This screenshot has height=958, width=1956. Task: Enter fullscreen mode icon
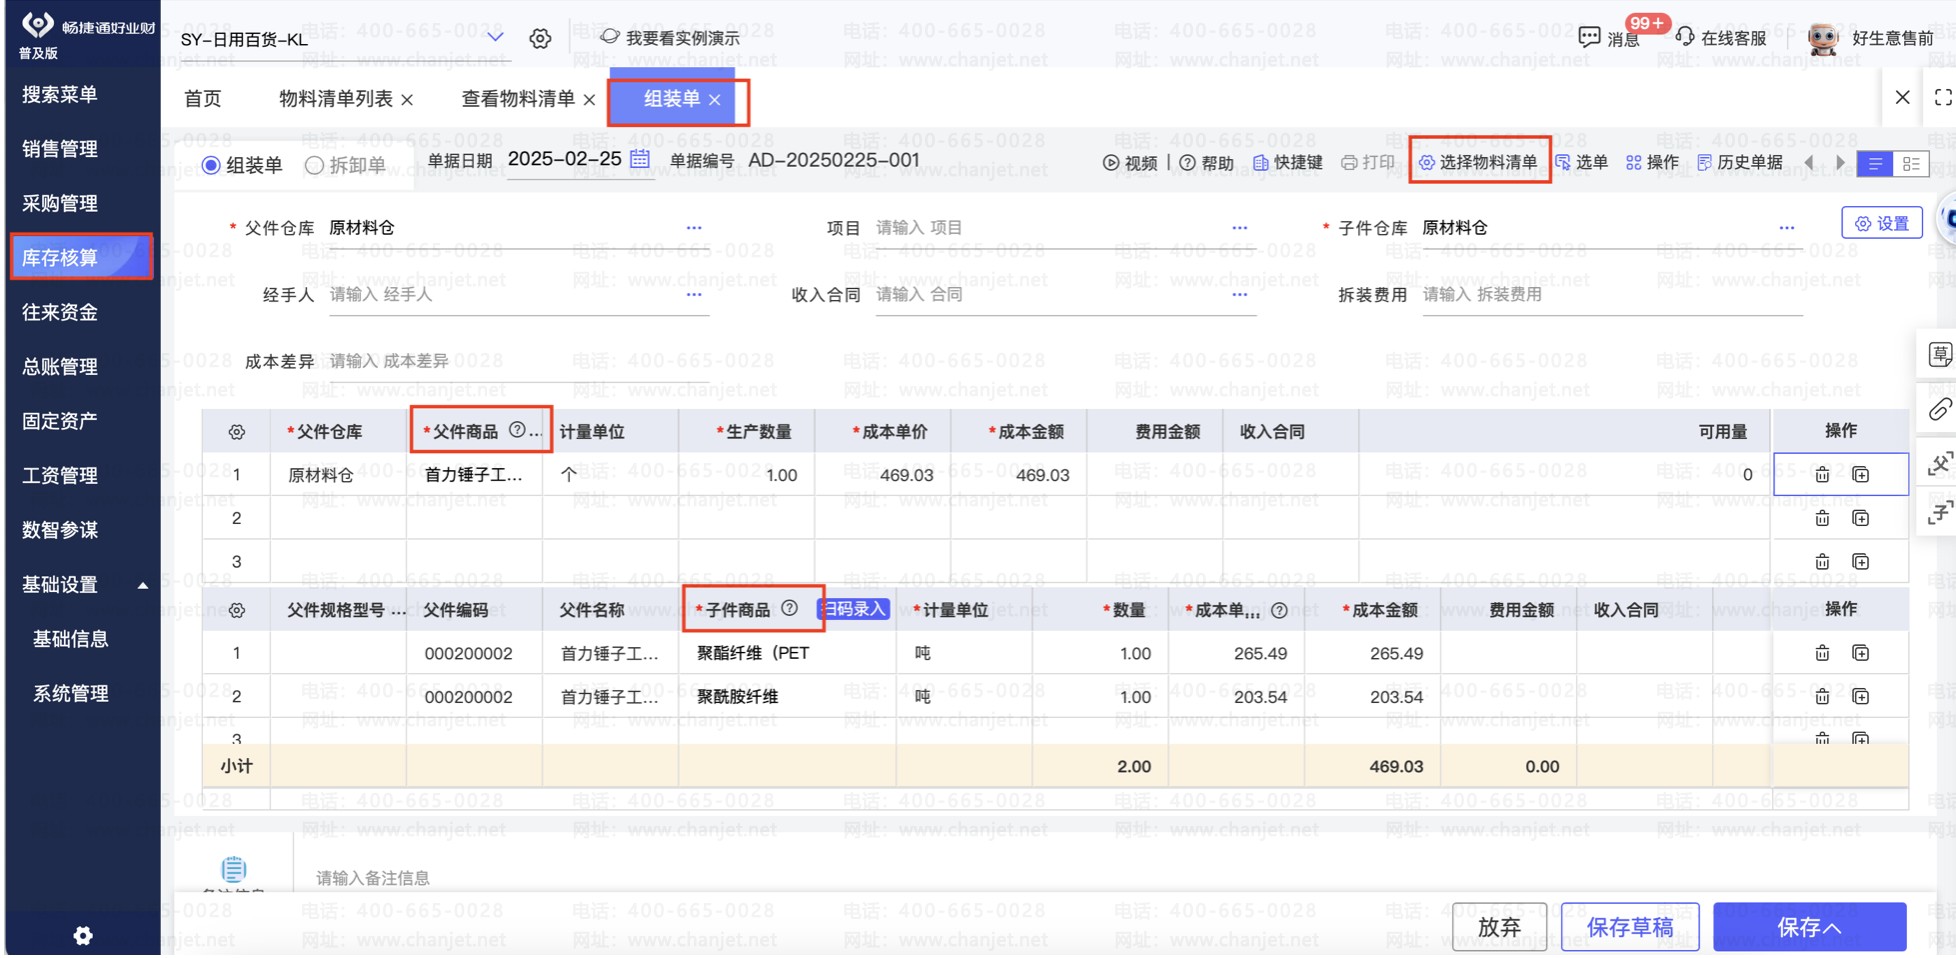[x=1943, y=97]
